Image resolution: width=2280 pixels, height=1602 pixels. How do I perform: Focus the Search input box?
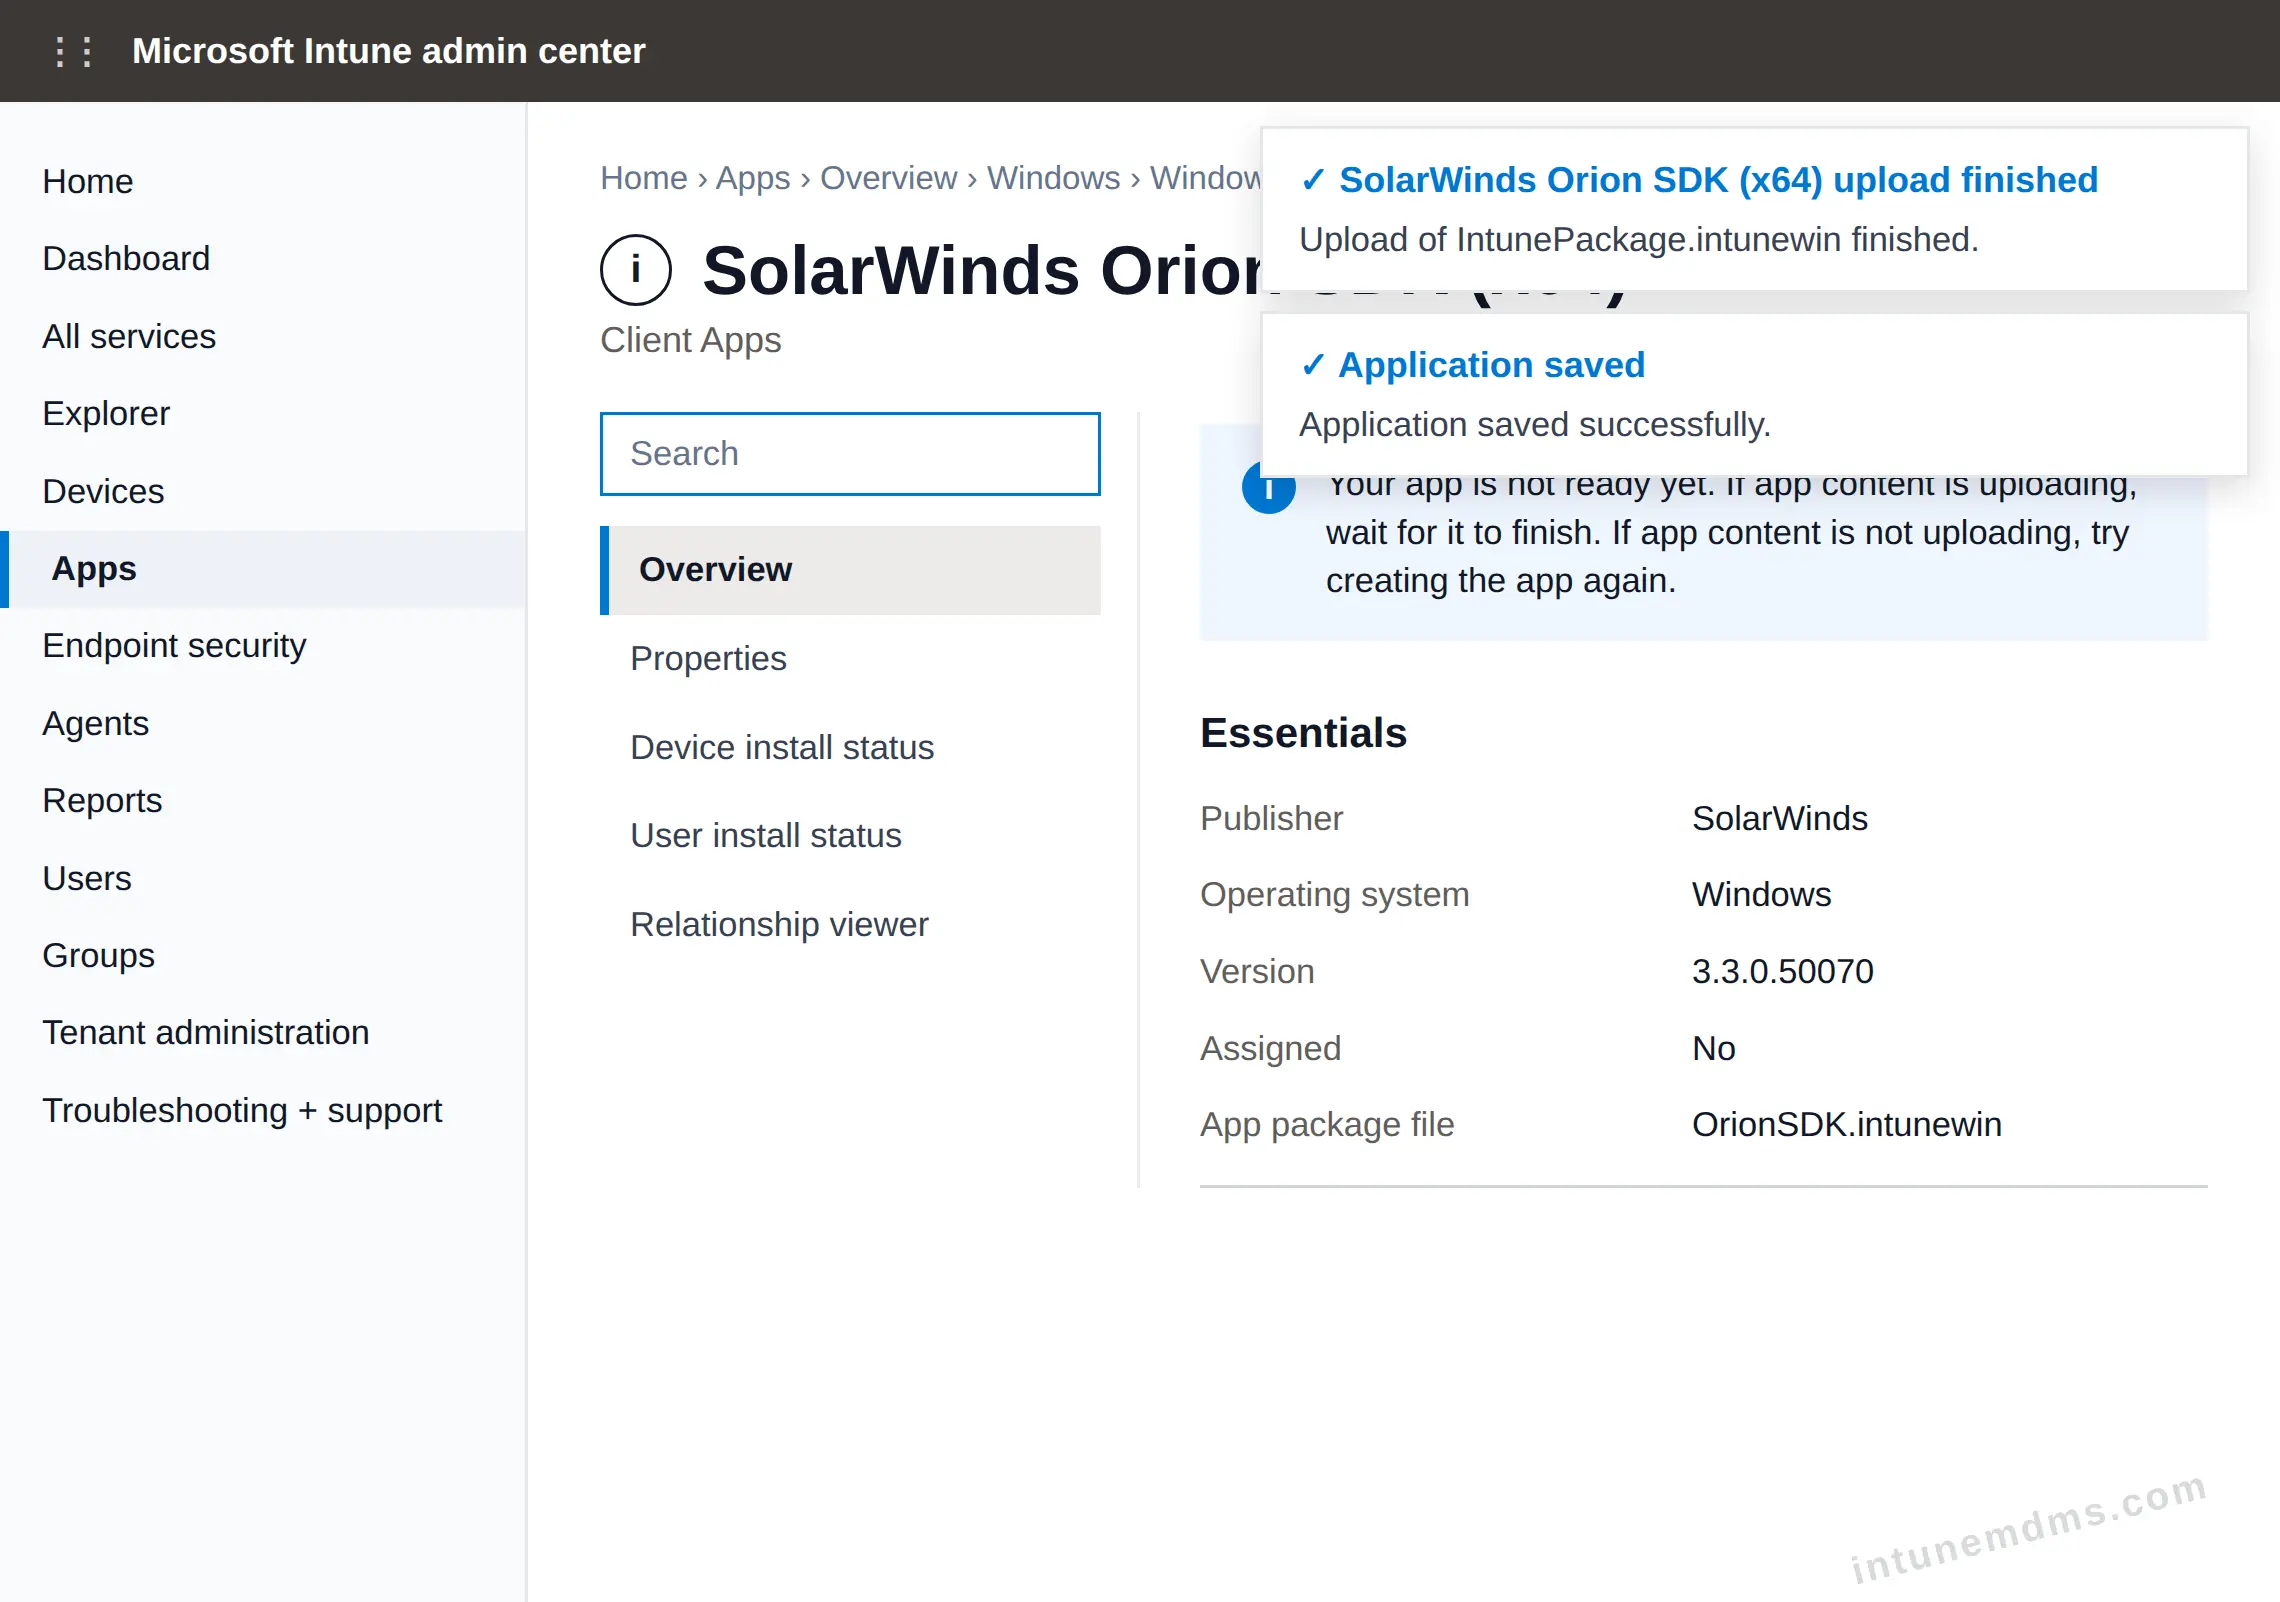click(850, 453)
